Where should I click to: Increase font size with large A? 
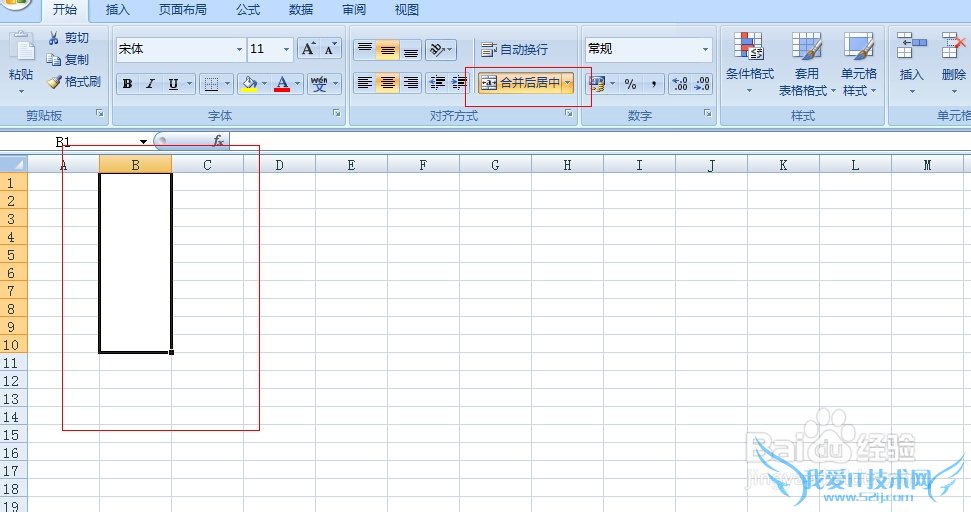pos(308,49)
